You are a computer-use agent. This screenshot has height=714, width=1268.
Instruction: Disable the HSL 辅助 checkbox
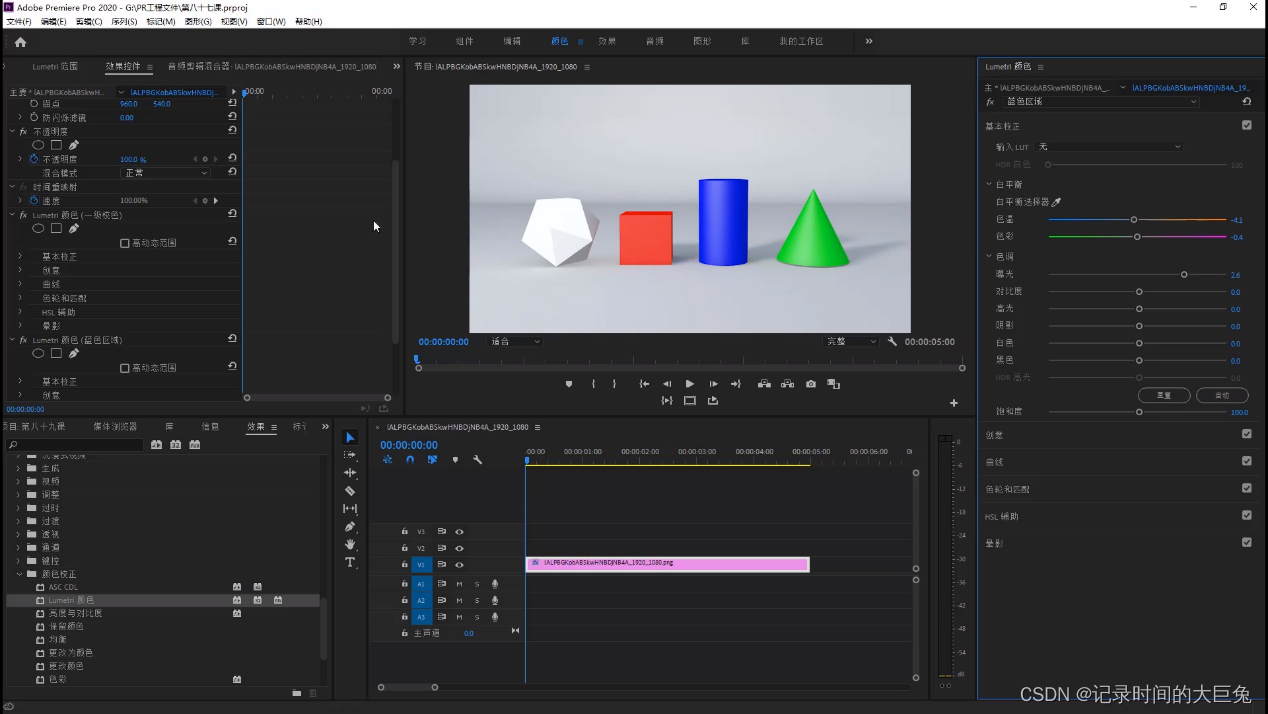1246,516
